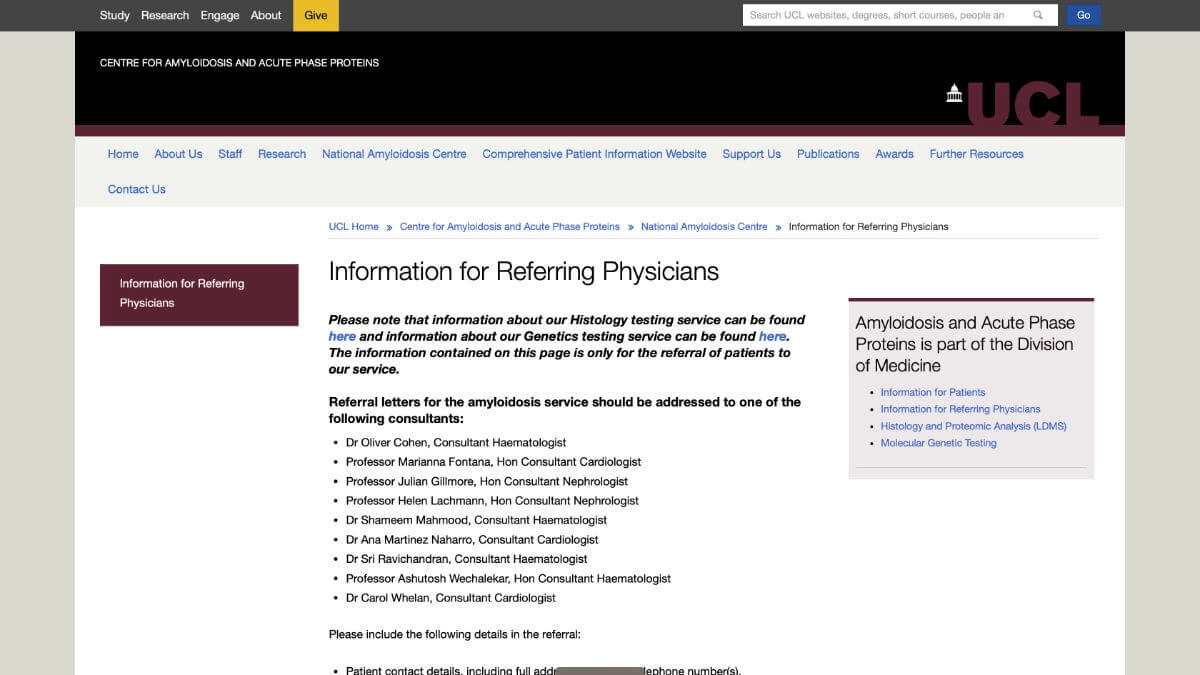This screenshot has height=675, width=1200.
Task: Click Centre for Amyloidosis breadcrumb link
Action: click(510, 227)
